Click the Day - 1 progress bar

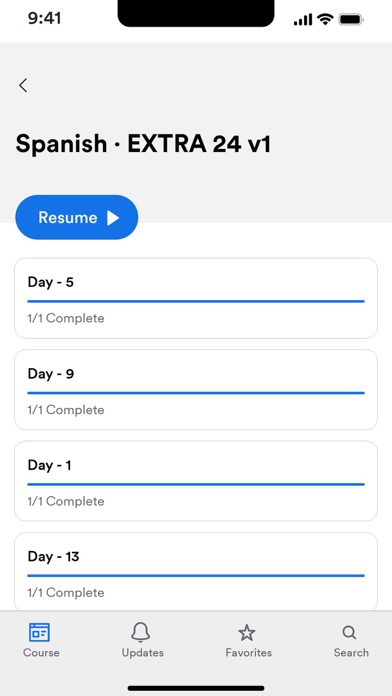(196, 484)
